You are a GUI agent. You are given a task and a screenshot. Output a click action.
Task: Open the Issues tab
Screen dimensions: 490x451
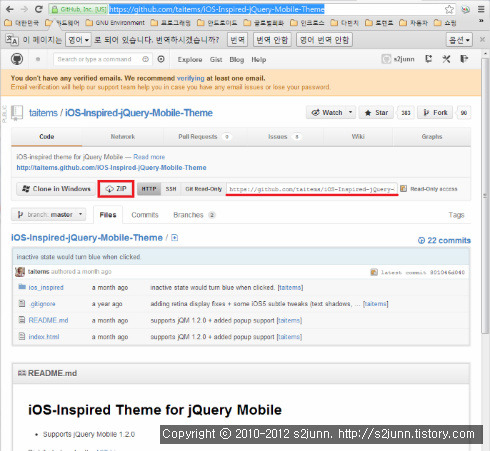284,137
